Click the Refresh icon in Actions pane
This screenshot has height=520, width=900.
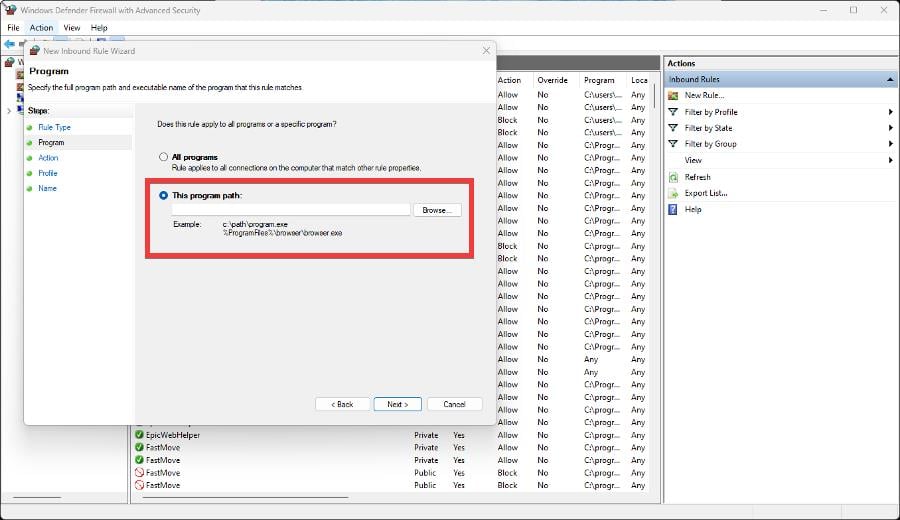point(673,177)
